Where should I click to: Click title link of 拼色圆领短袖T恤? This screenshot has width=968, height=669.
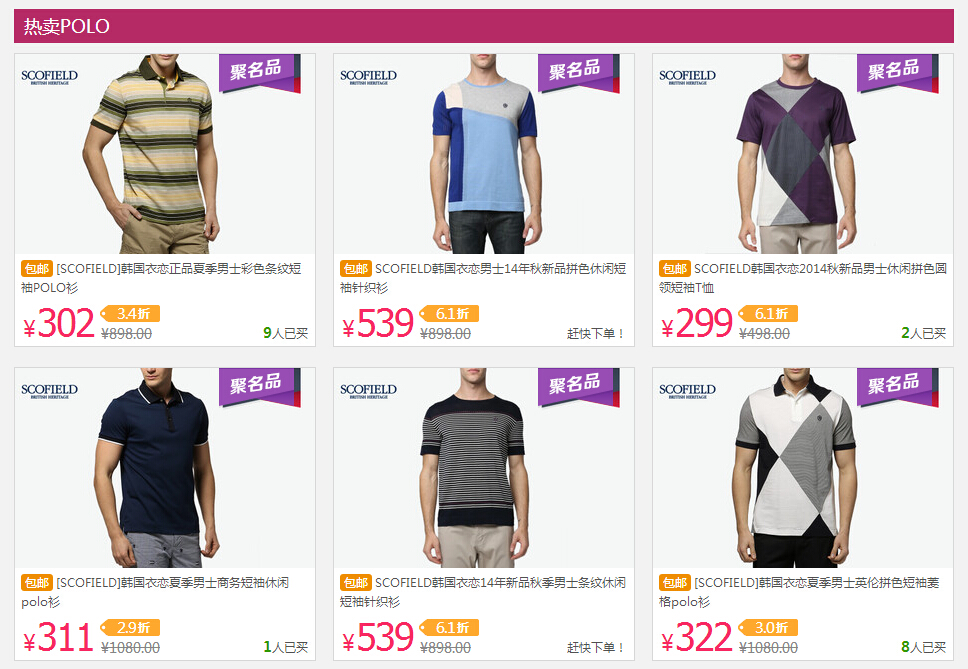[803, 278]
